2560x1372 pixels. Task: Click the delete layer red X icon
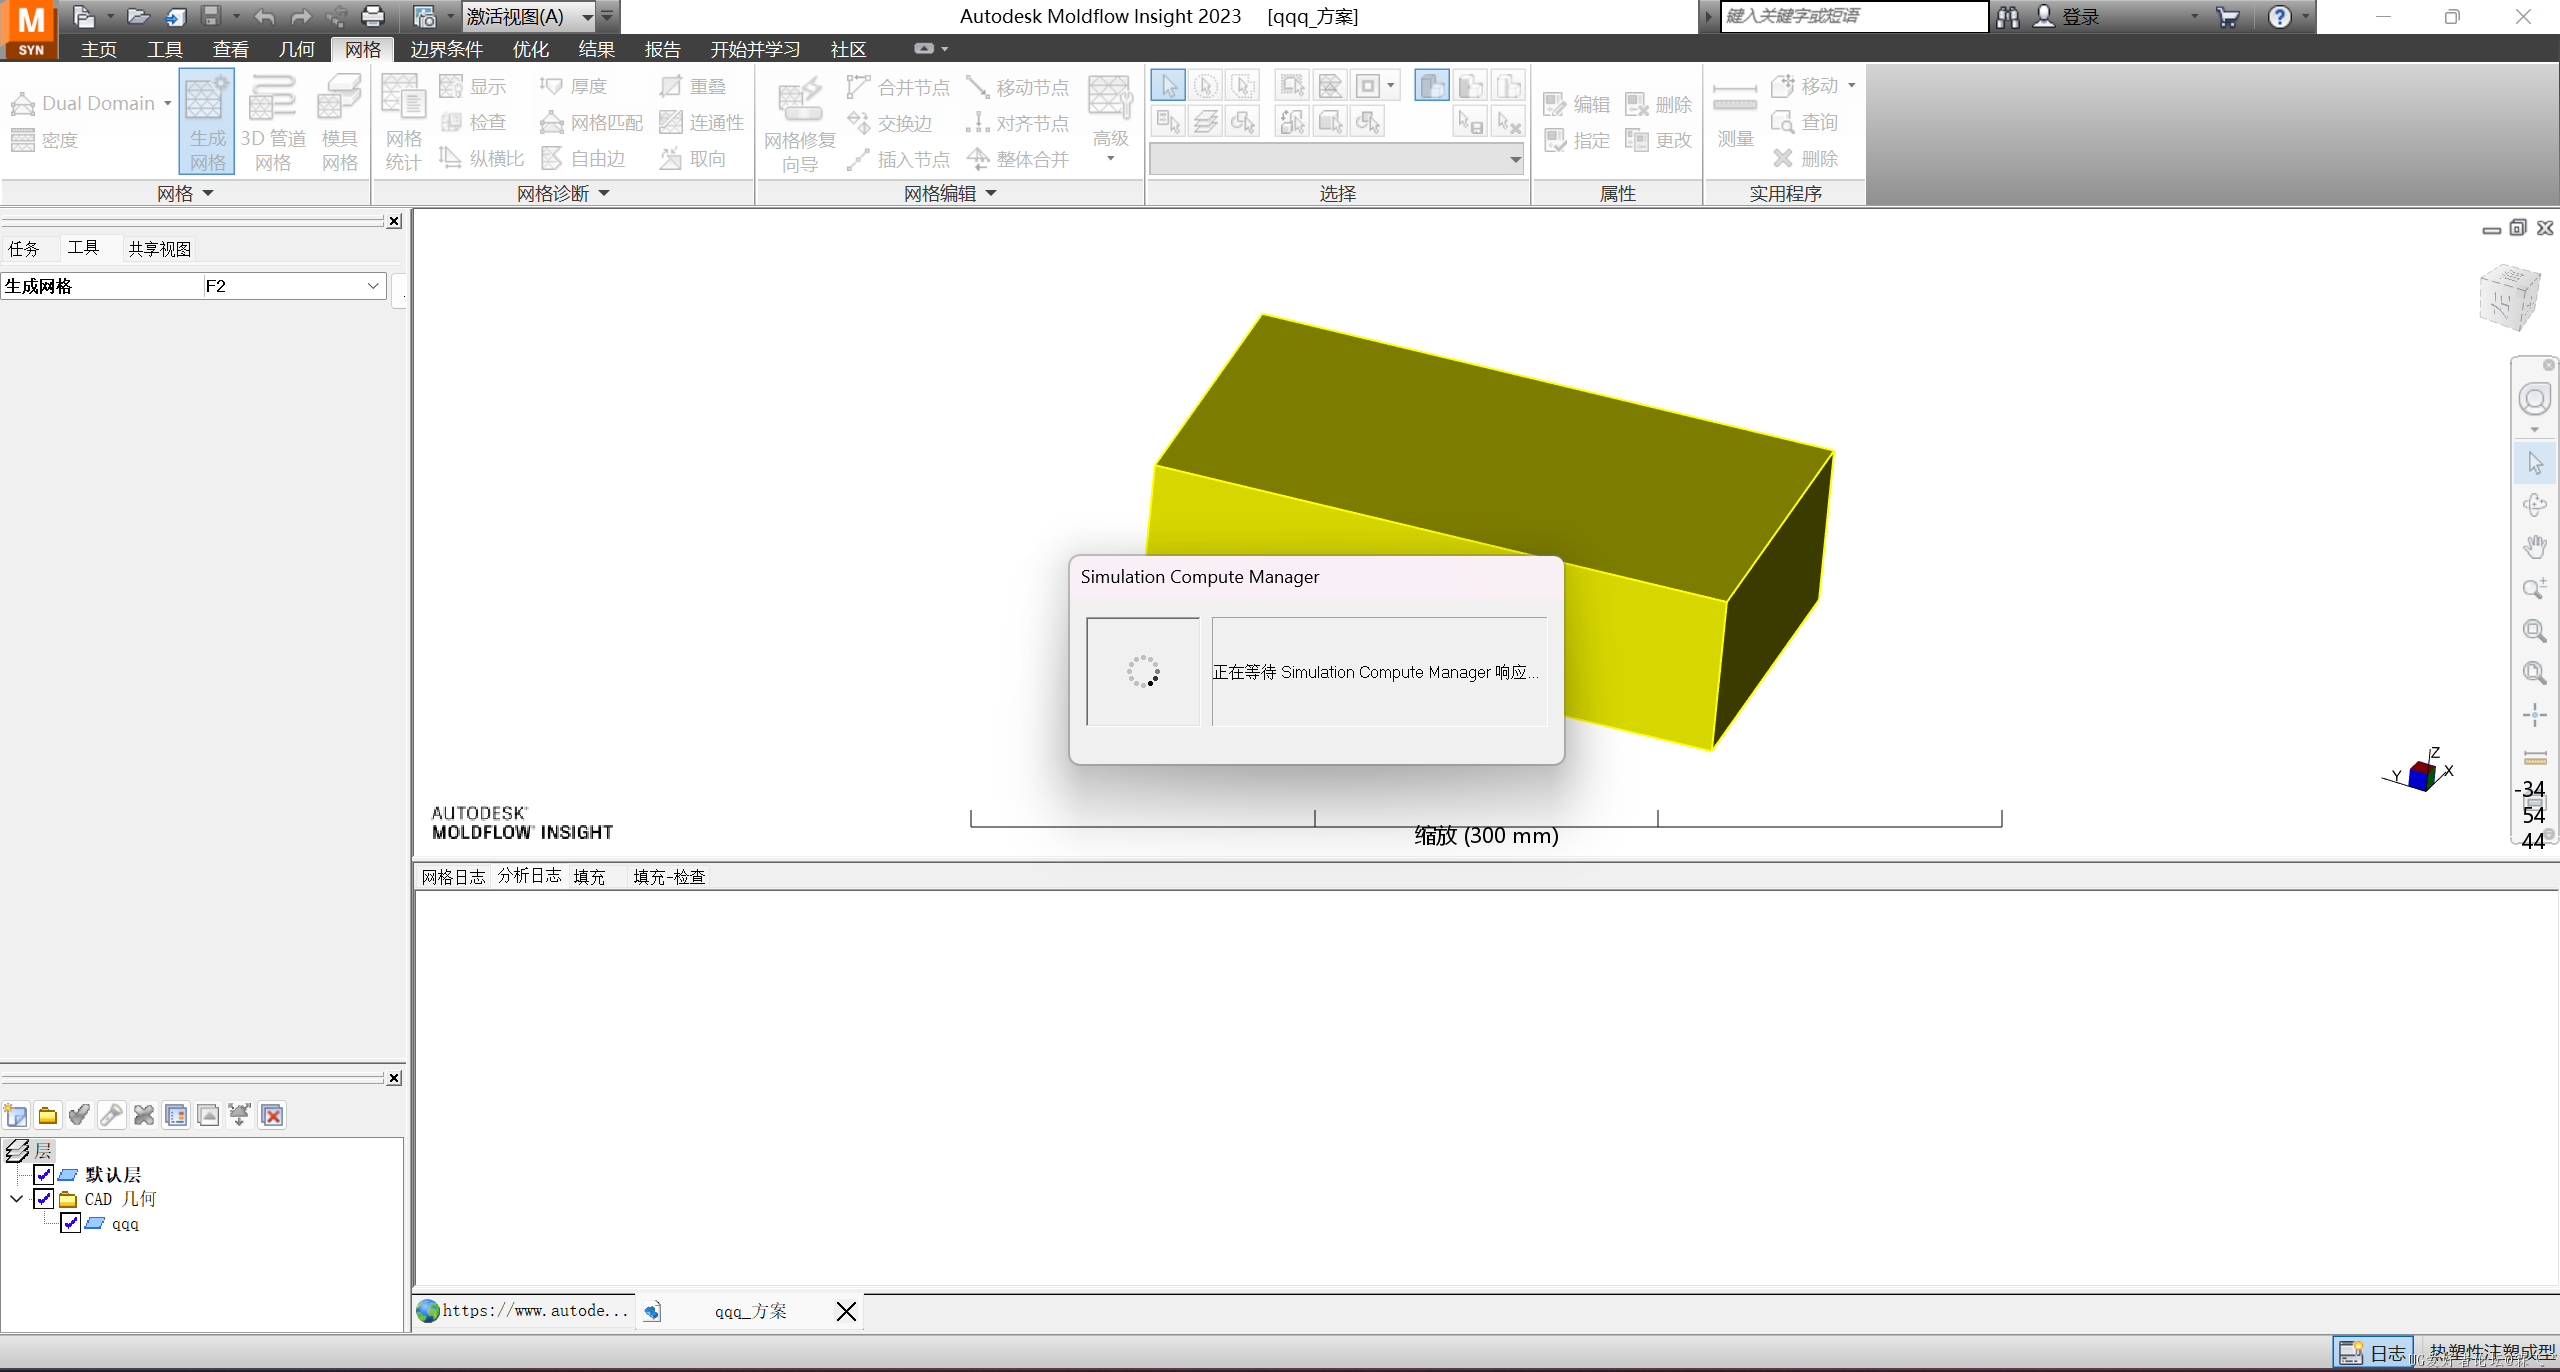(272, 1115)
